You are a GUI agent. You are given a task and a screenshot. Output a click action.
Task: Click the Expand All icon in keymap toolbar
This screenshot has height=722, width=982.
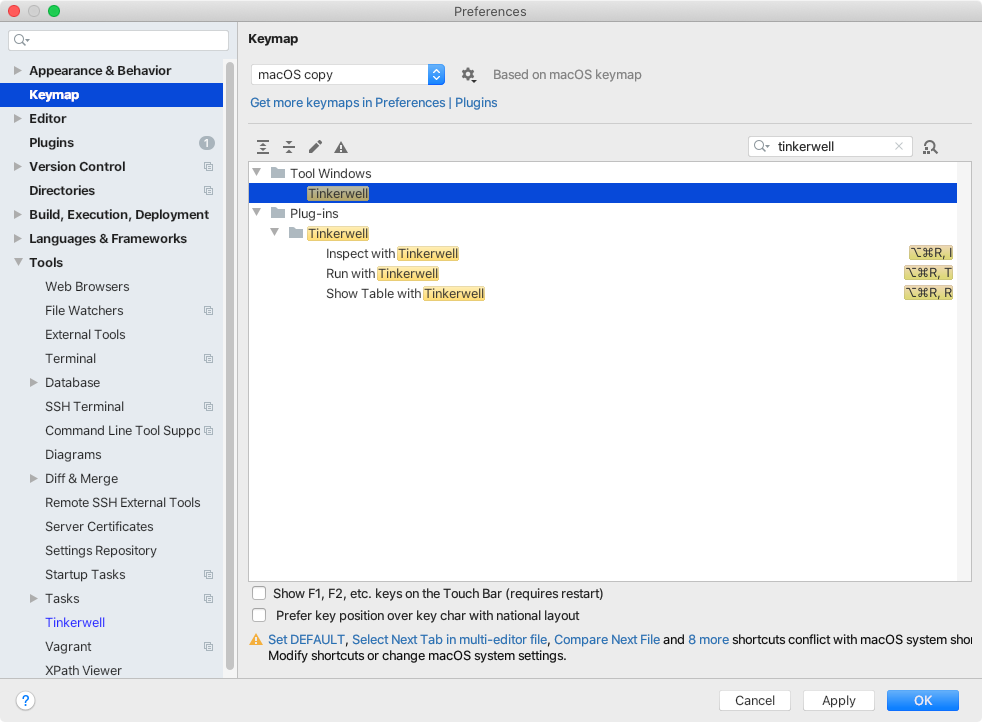(263, 147)
